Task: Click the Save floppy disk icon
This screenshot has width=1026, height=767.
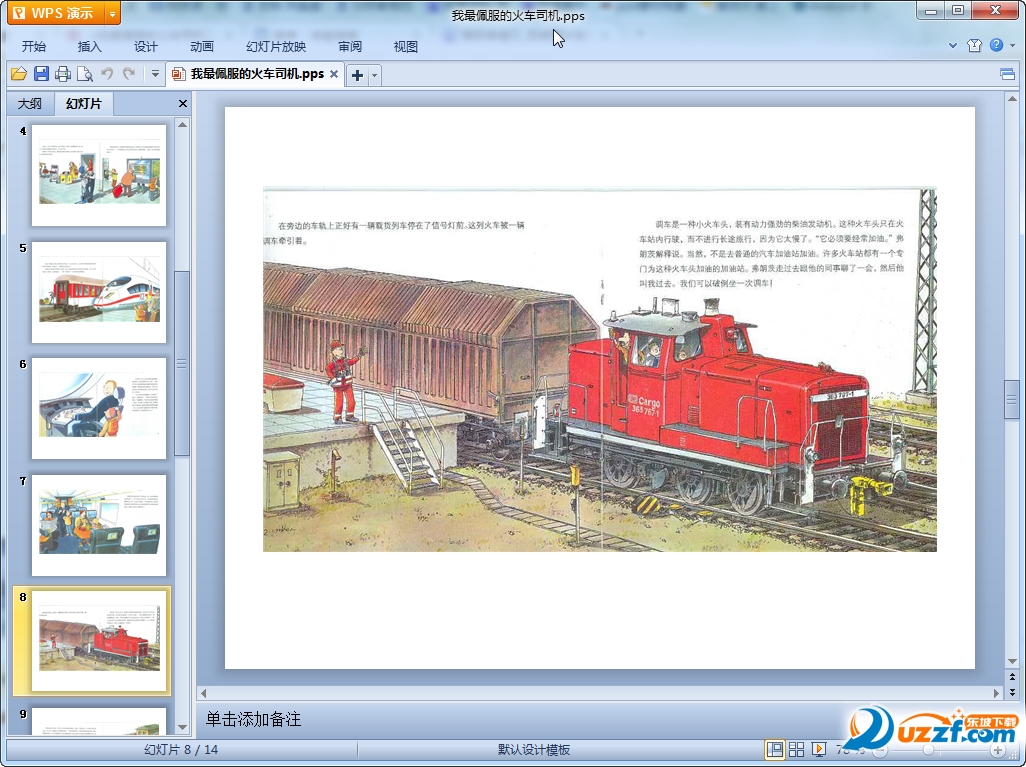Action: point(41,74)
